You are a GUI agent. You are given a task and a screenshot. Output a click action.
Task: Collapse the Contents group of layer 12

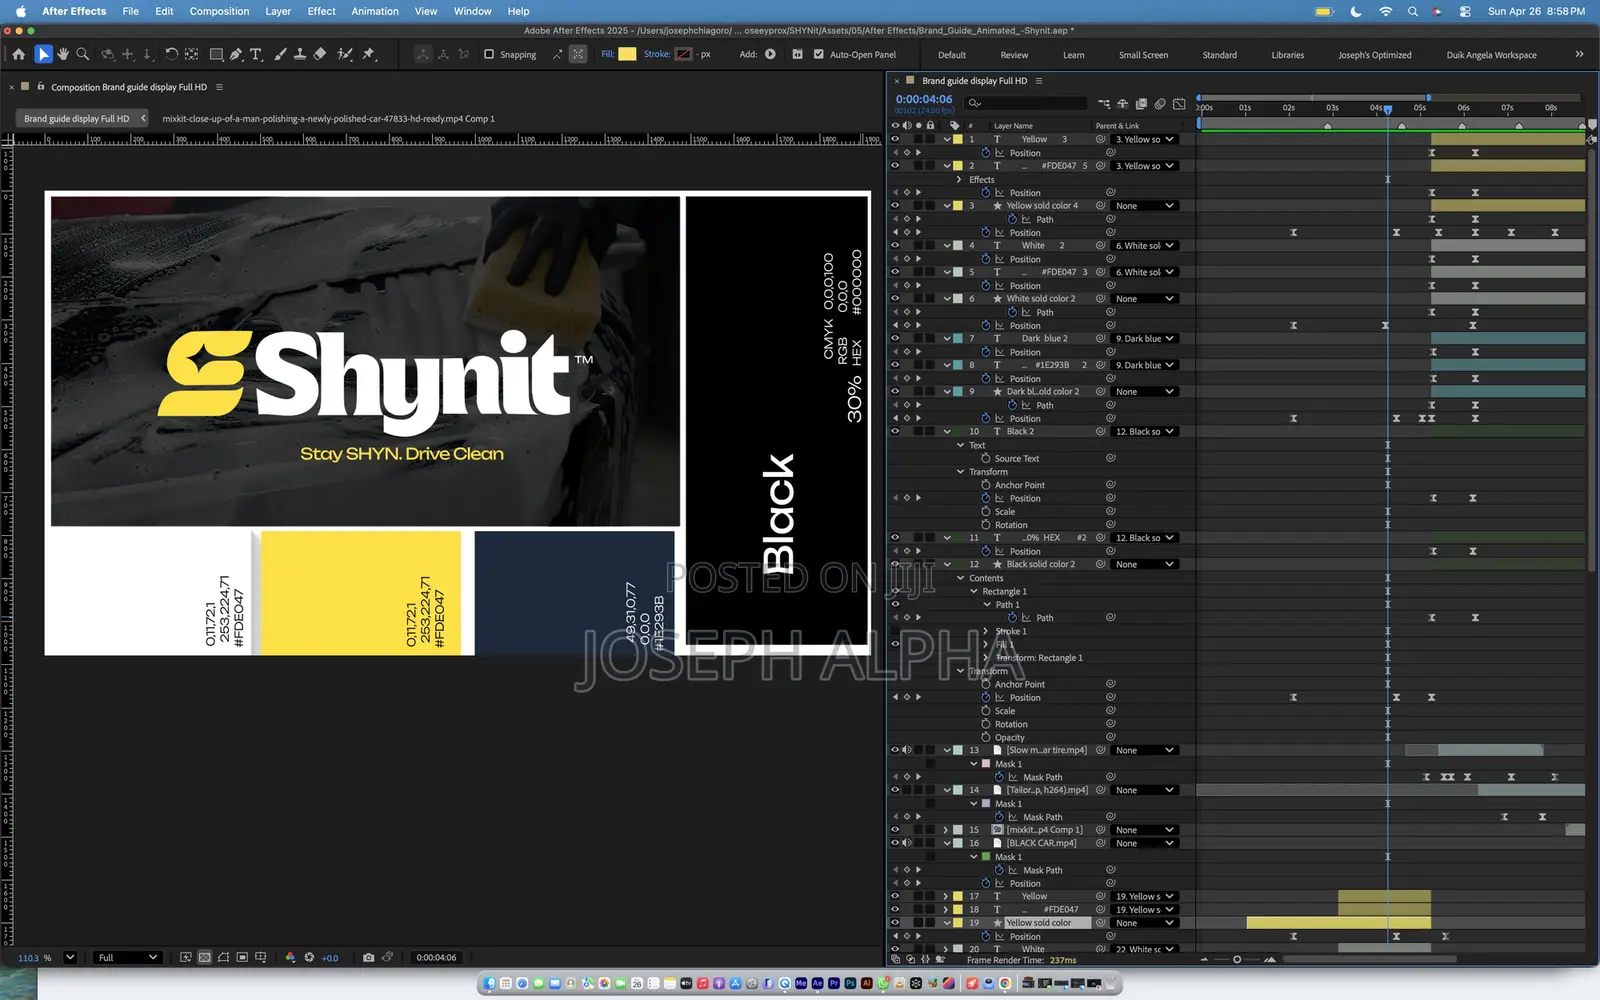[x=961, y=578]
